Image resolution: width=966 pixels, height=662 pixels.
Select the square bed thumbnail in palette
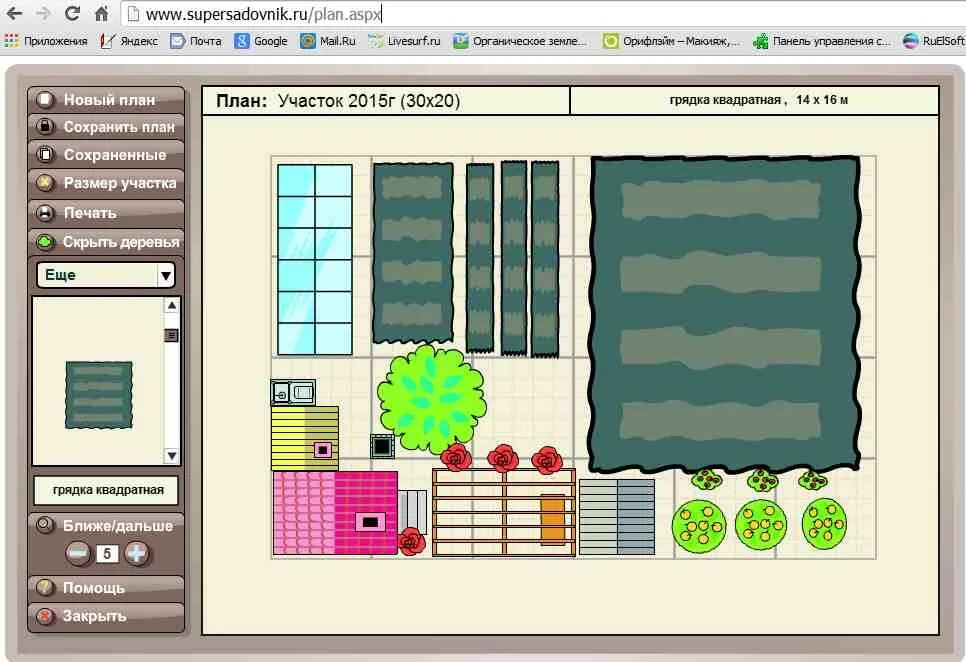click(99, 395)
